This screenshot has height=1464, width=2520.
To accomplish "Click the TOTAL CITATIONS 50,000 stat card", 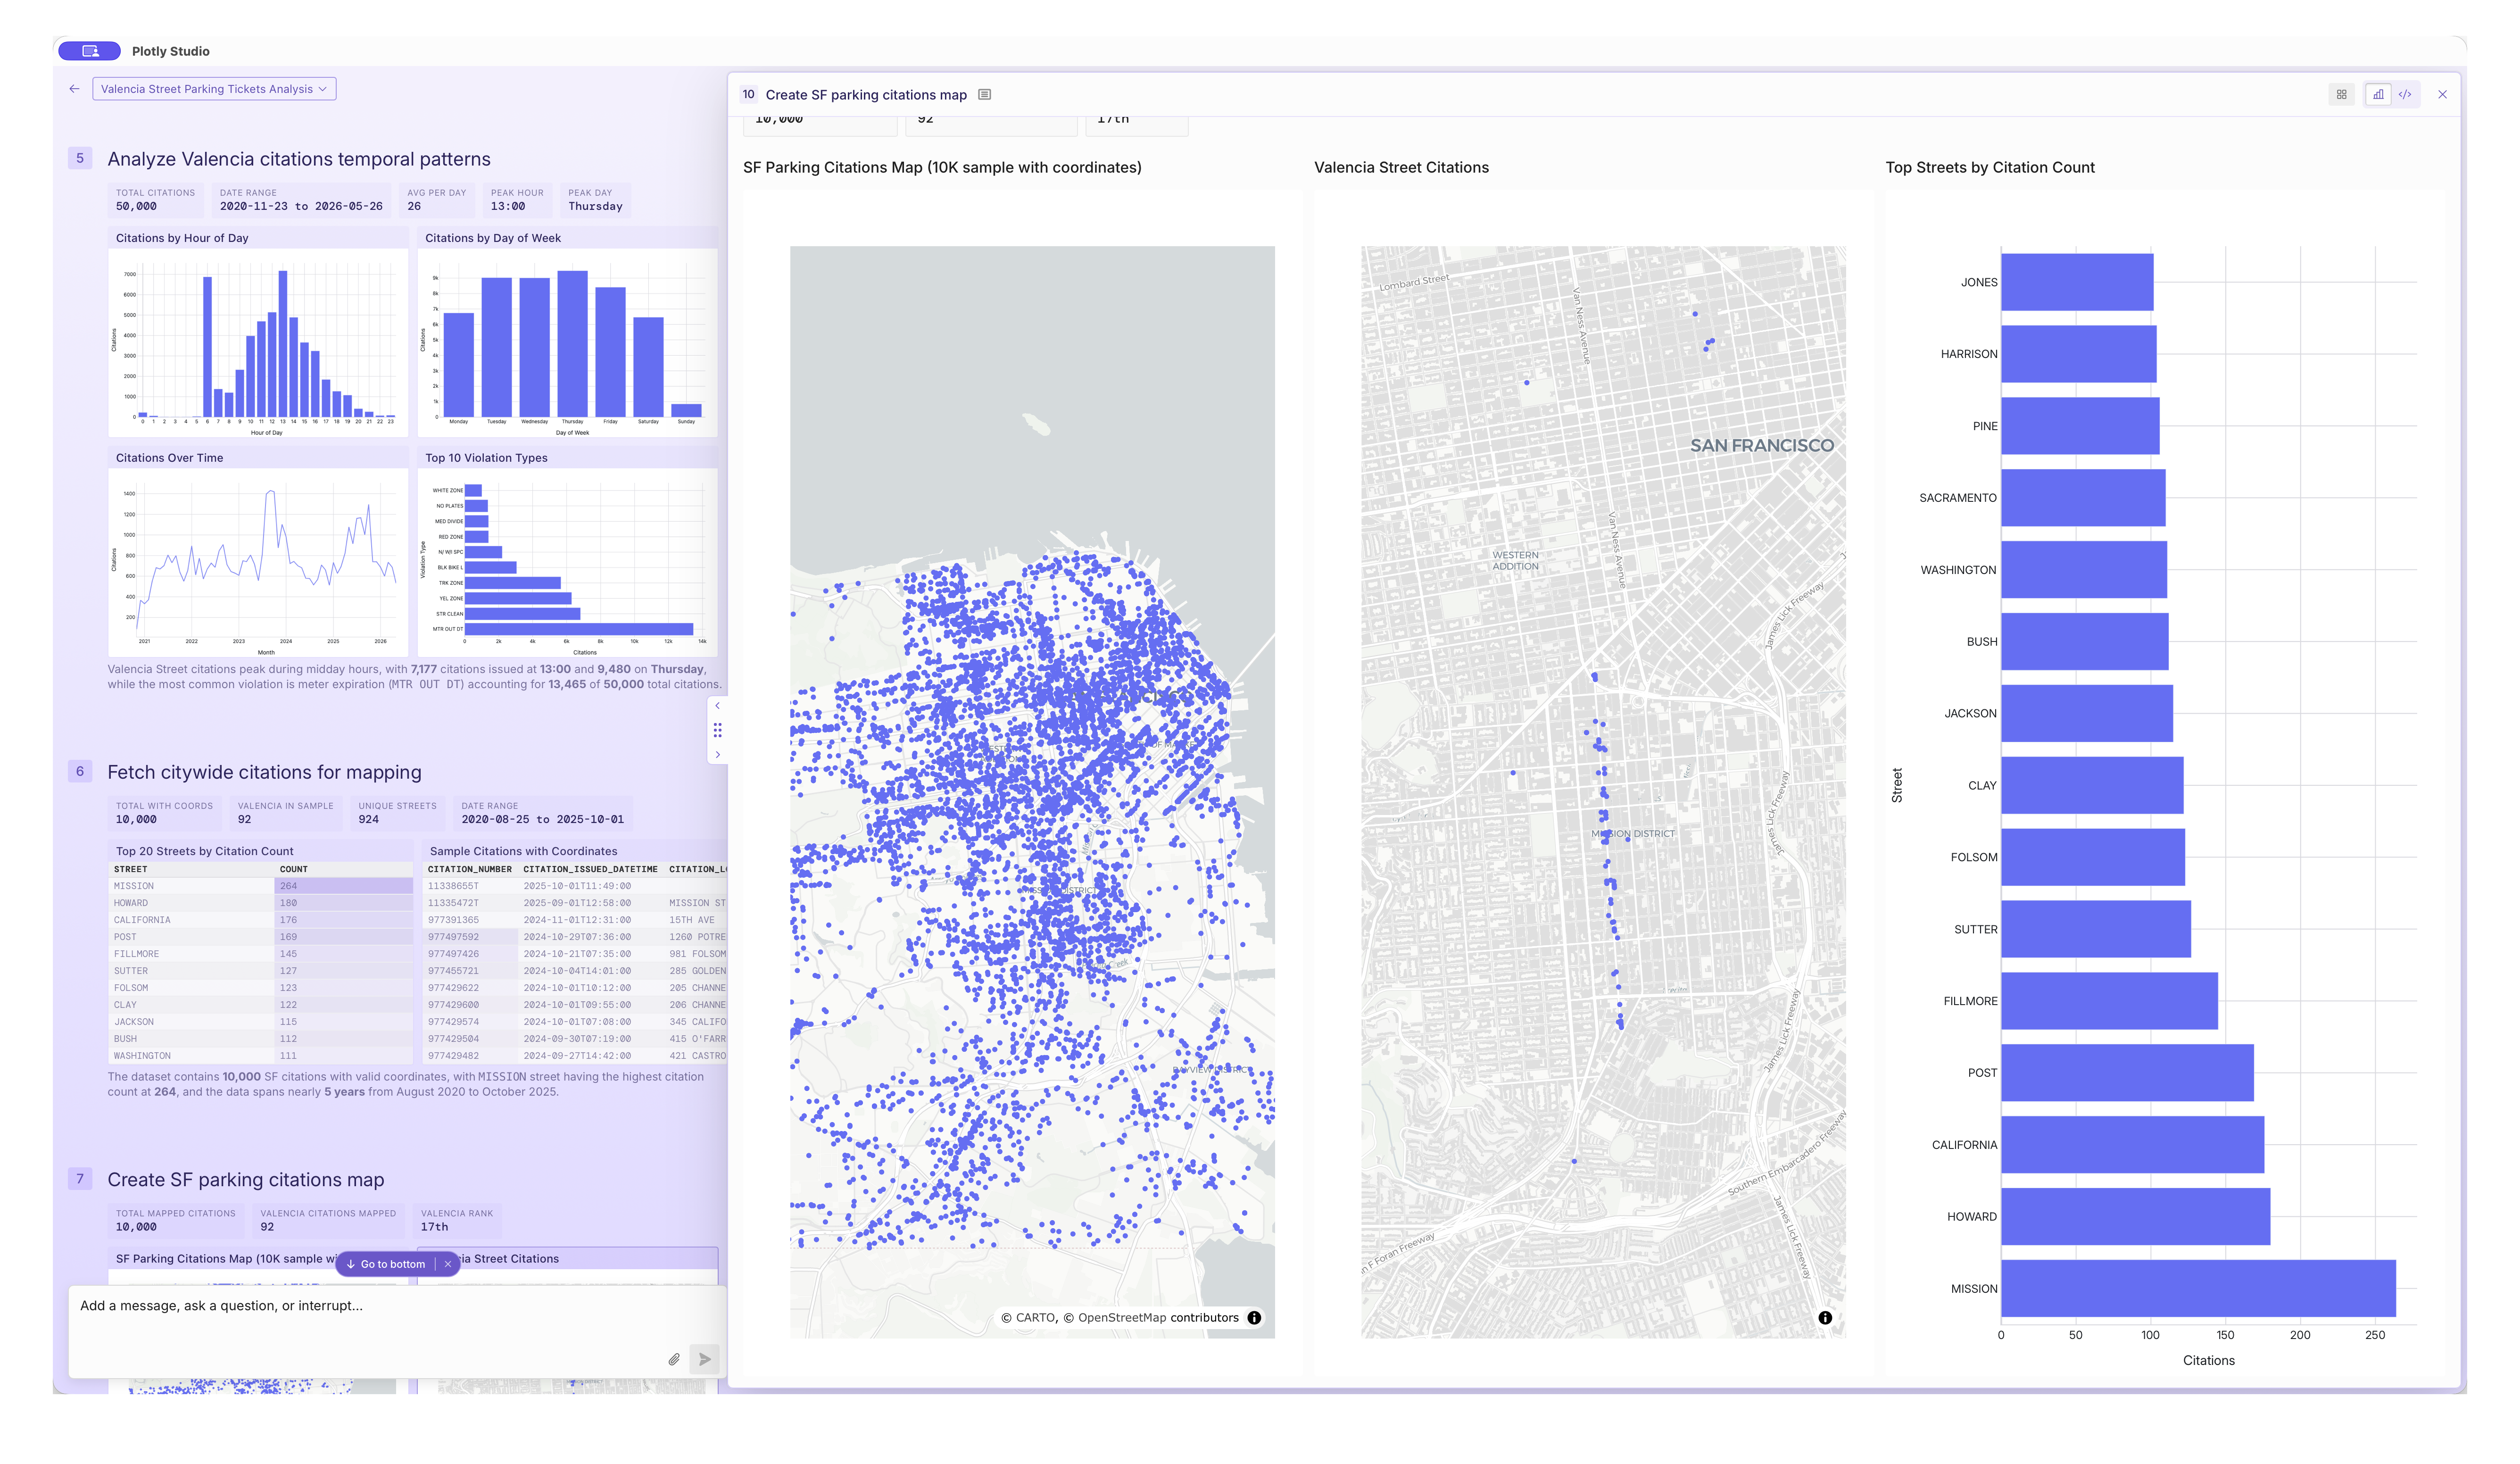I will 155,200.
